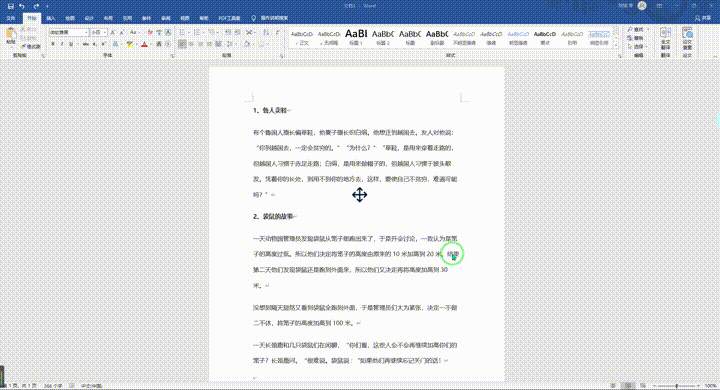720x390 pixels.
Task: Switch to Read Mode view
Action: pyautogui.click(x=613, y=386)
